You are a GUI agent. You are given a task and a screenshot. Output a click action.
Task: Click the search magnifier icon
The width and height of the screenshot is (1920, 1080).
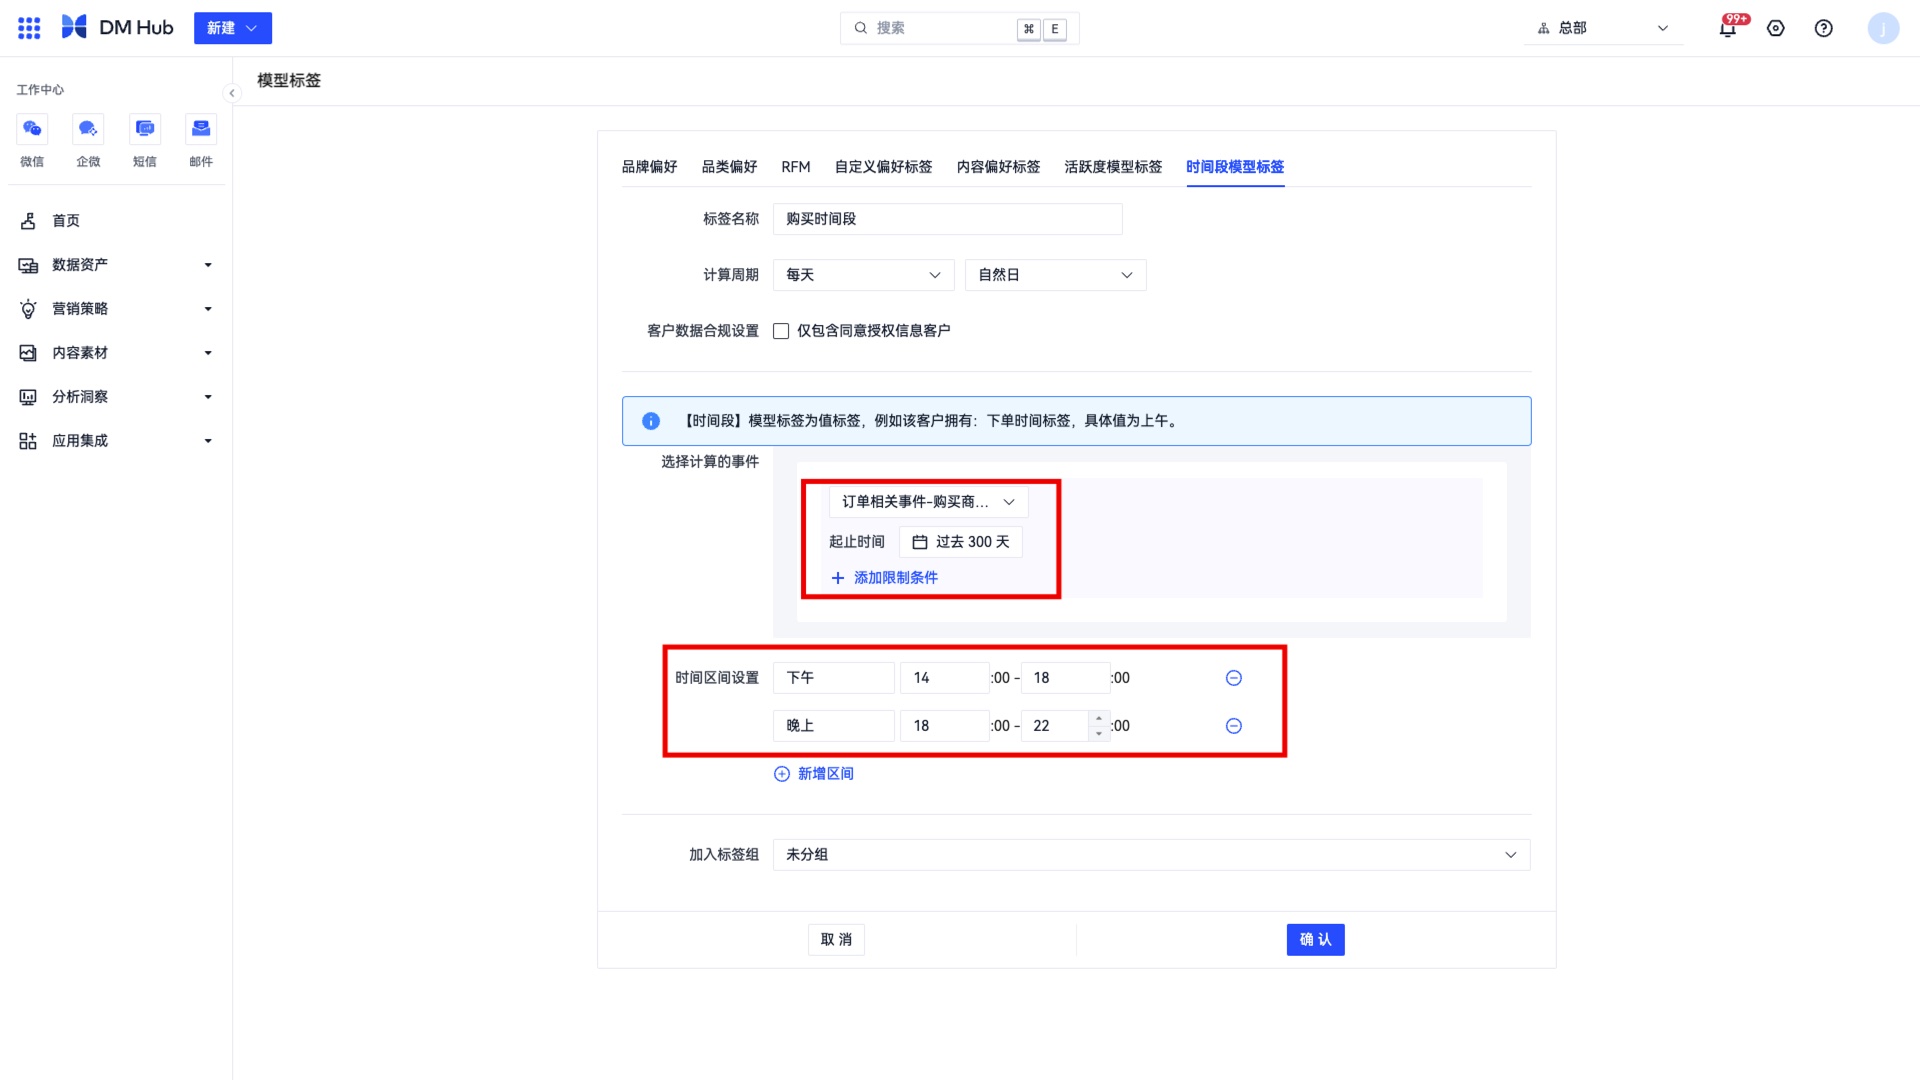861,28
